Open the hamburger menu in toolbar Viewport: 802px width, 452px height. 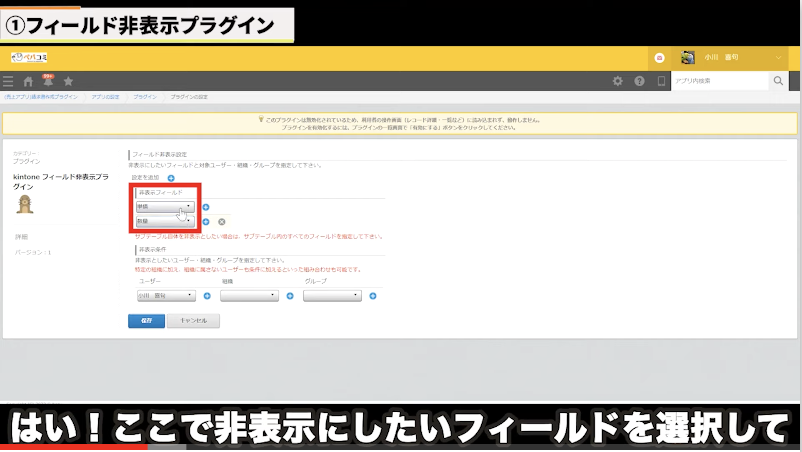(x=8, y=81)
